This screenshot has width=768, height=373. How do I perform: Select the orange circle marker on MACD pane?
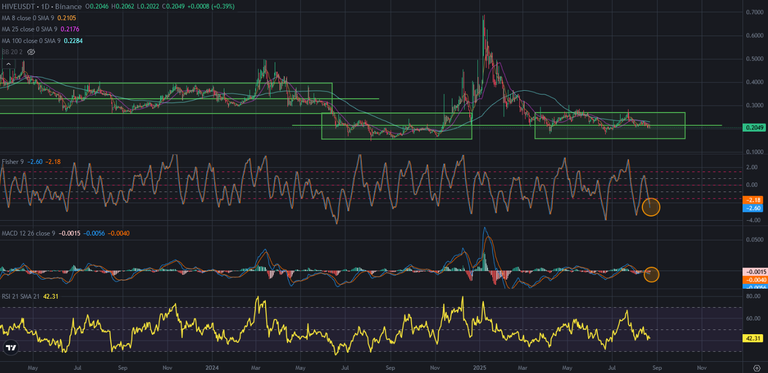651,274
